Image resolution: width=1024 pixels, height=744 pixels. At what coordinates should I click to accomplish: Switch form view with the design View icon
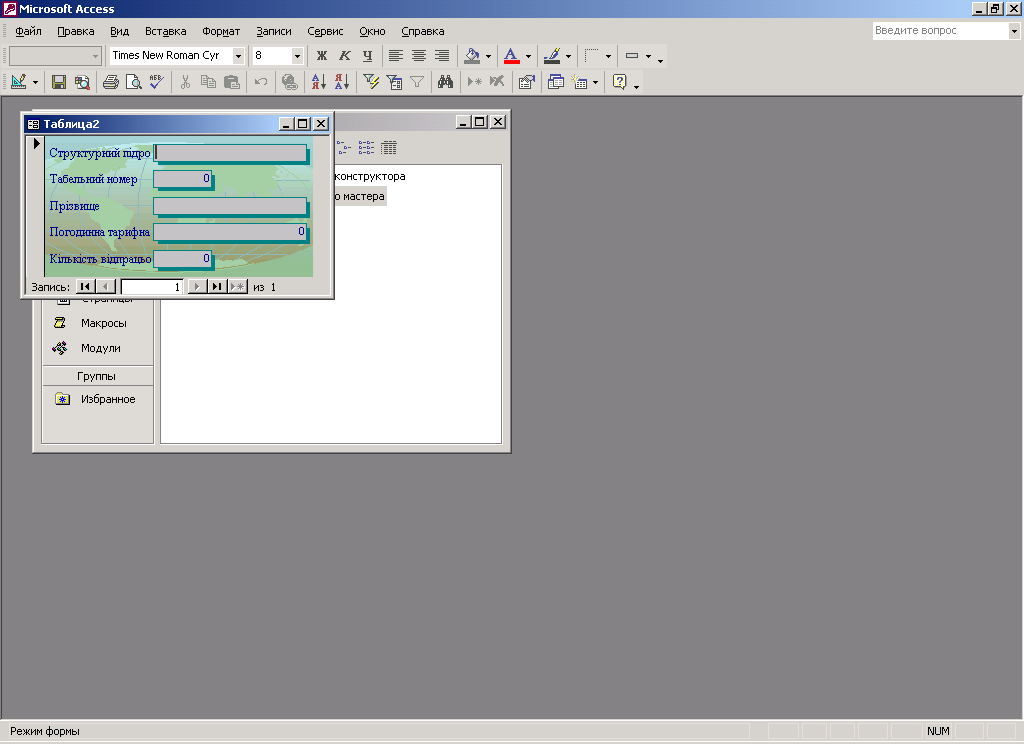[x=18, y=82]
